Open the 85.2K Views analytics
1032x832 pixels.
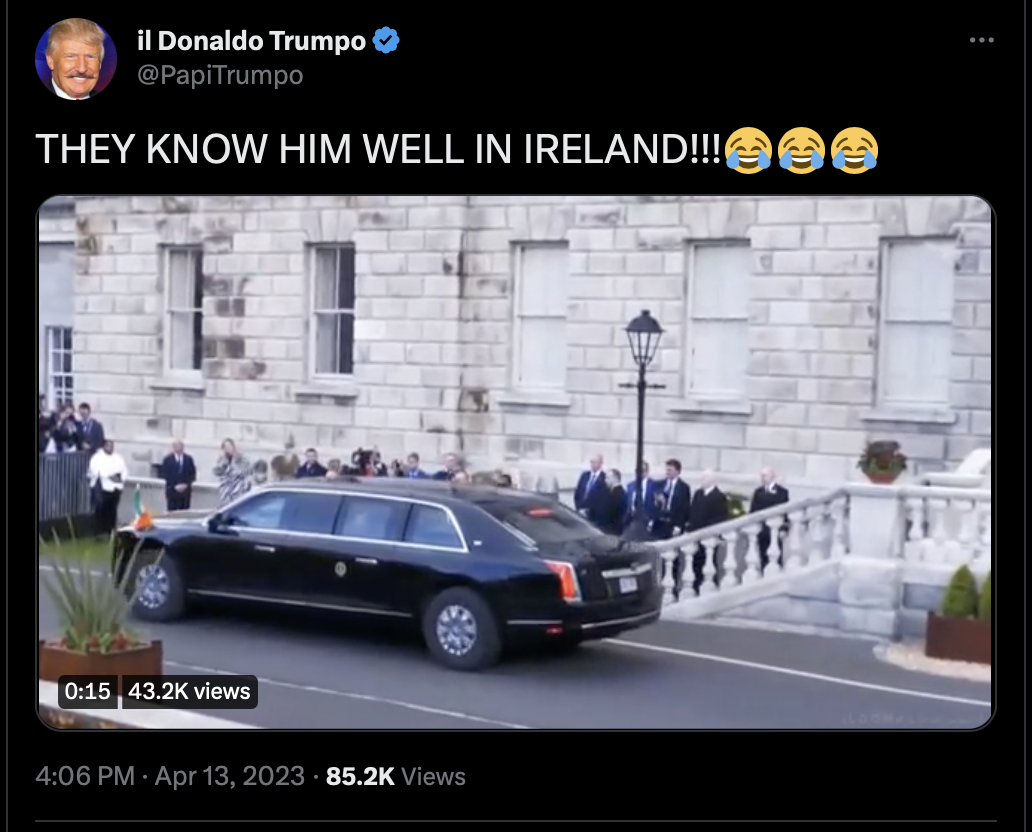click(396, 776)
